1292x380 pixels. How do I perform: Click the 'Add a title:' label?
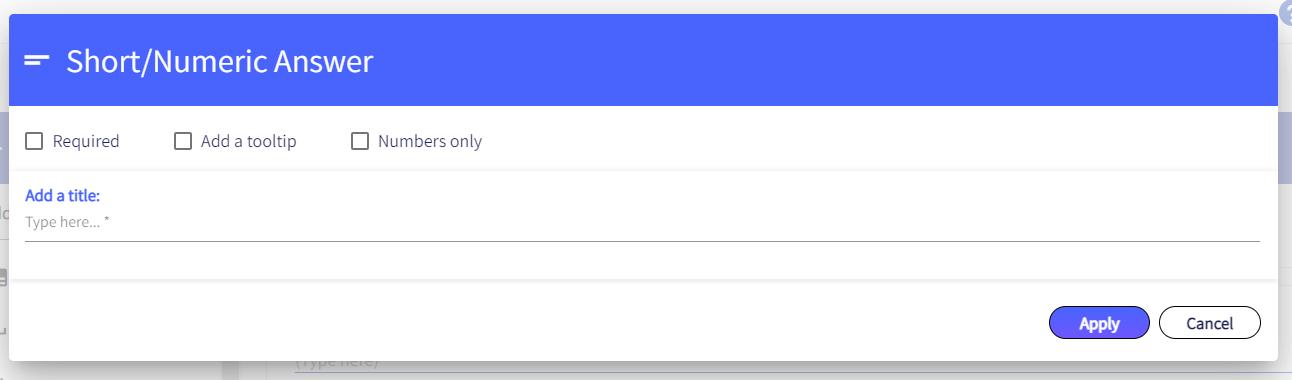[x=62, y=195]
